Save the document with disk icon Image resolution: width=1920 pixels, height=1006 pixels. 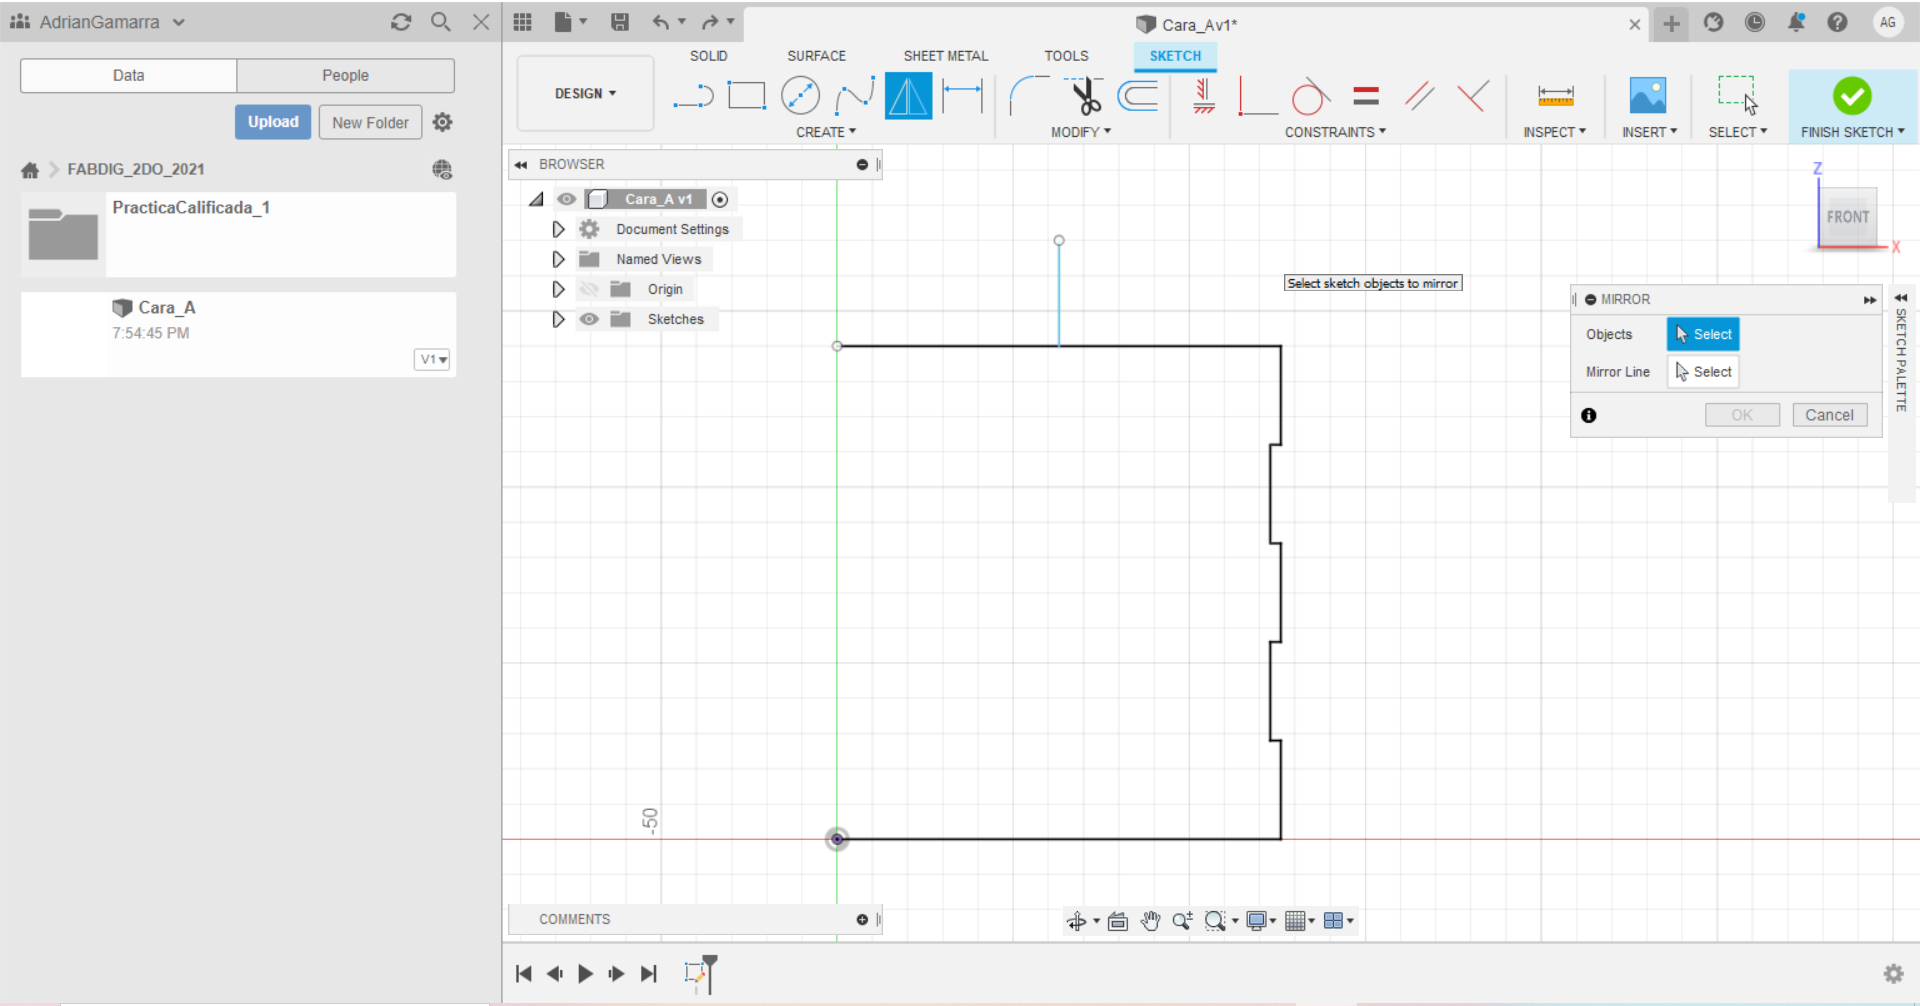[620, 22]
